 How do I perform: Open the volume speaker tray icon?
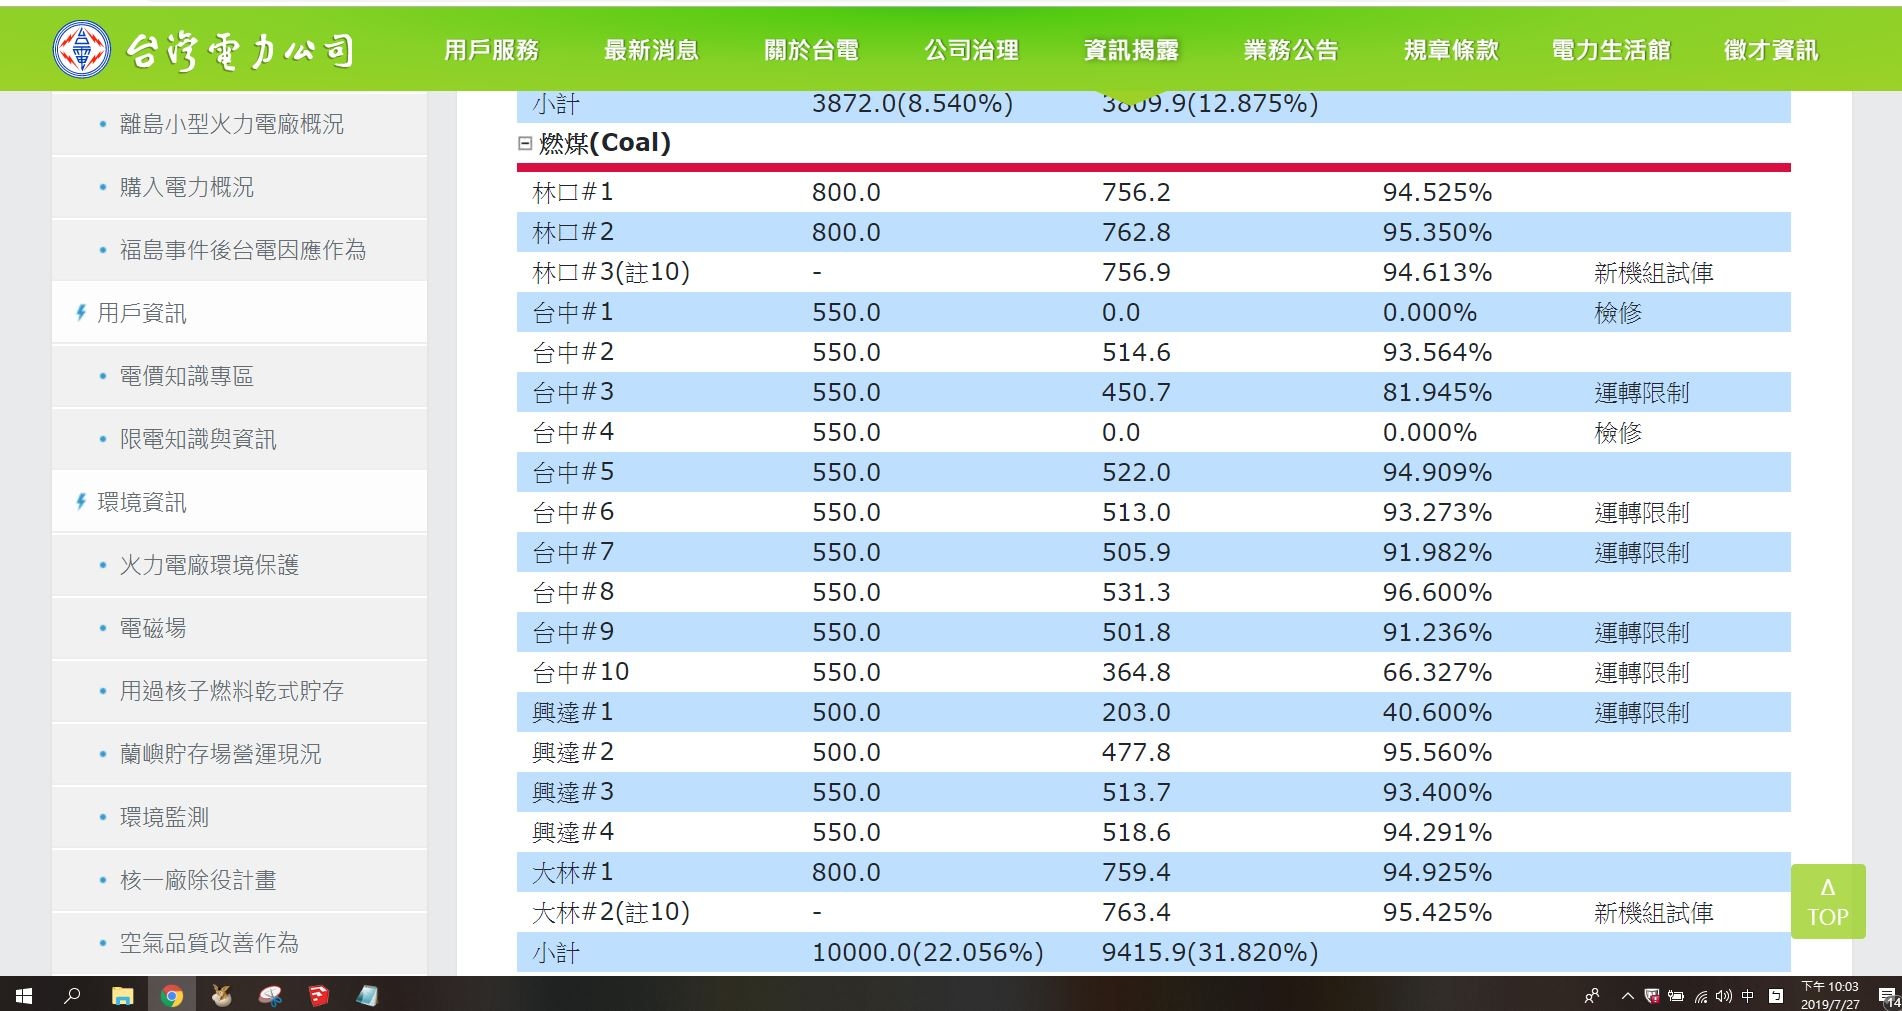[1723, 995]
